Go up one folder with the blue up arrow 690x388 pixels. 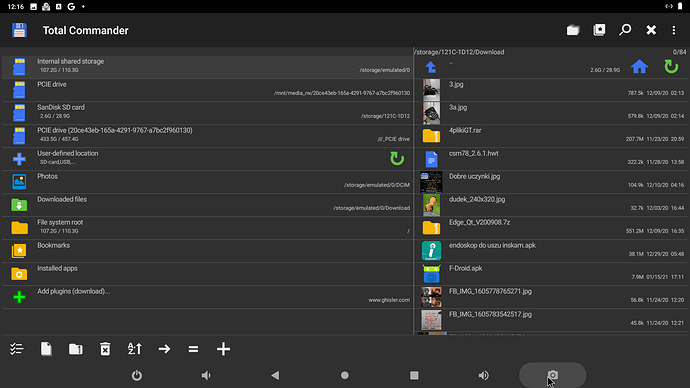pyautogui.click(x=431, y=67)
